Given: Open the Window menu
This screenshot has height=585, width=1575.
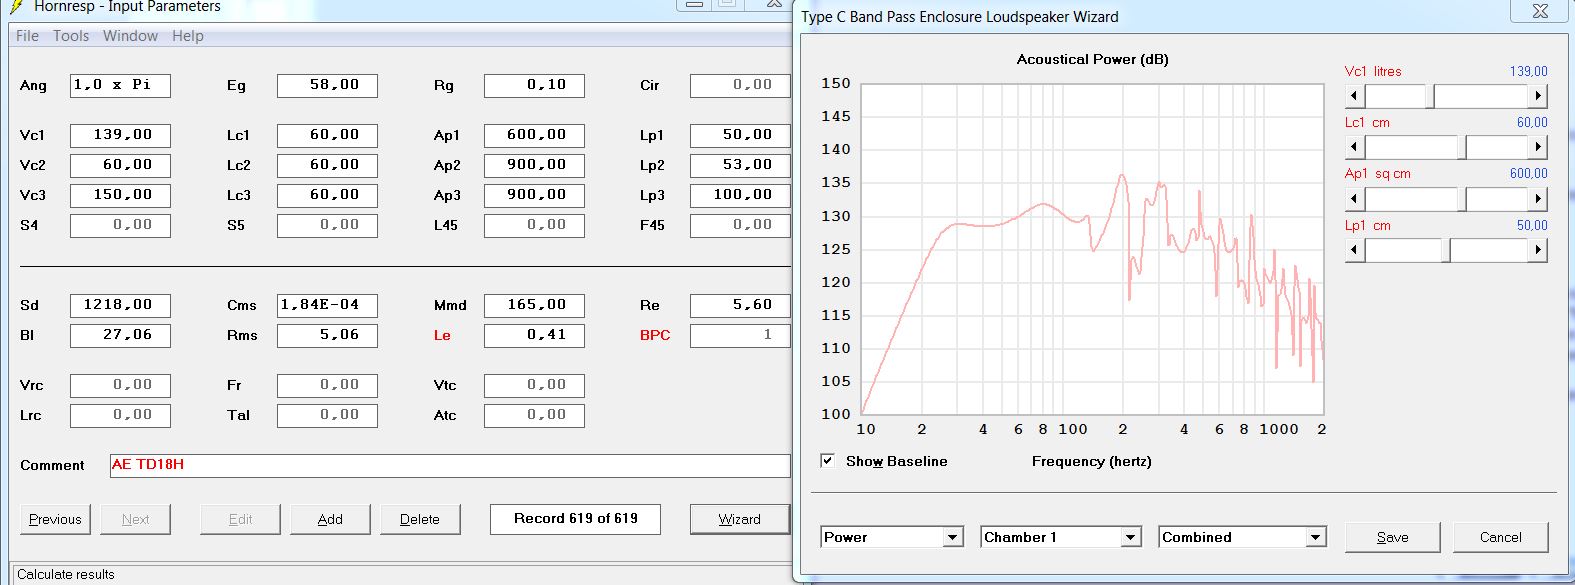Looking at the screenshot, I should coord(131,36).
